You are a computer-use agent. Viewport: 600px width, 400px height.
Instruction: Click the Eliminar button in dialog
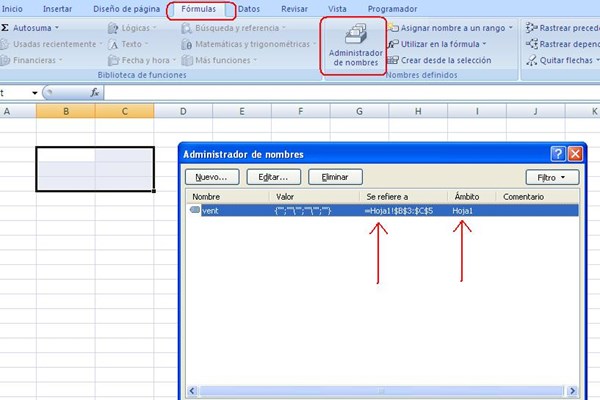335,177
